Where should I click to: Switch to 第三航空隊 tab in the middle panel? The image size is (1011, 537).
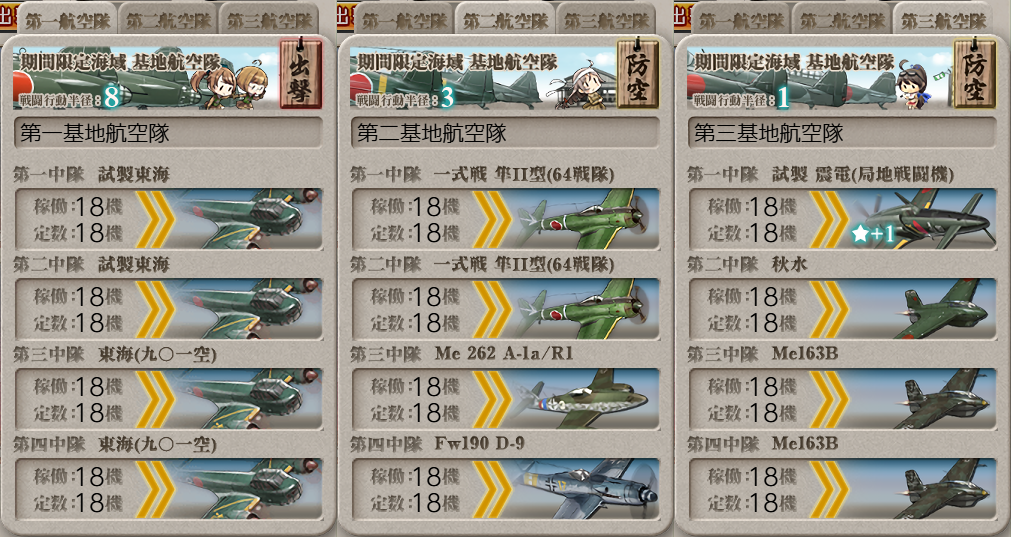(605, 19)
